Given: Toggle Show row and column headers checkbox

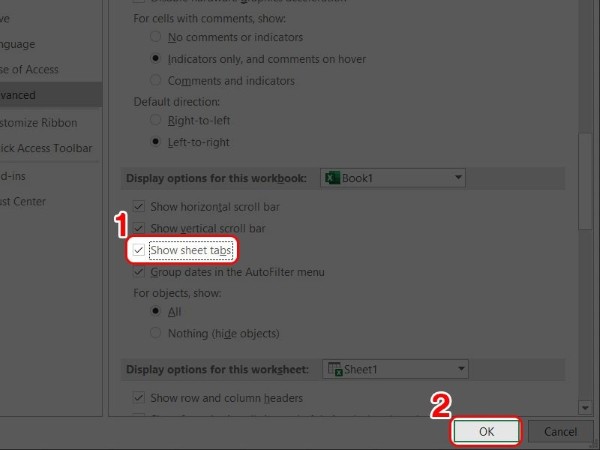Looking at the screenshot, I should click(x=139, y=398).
